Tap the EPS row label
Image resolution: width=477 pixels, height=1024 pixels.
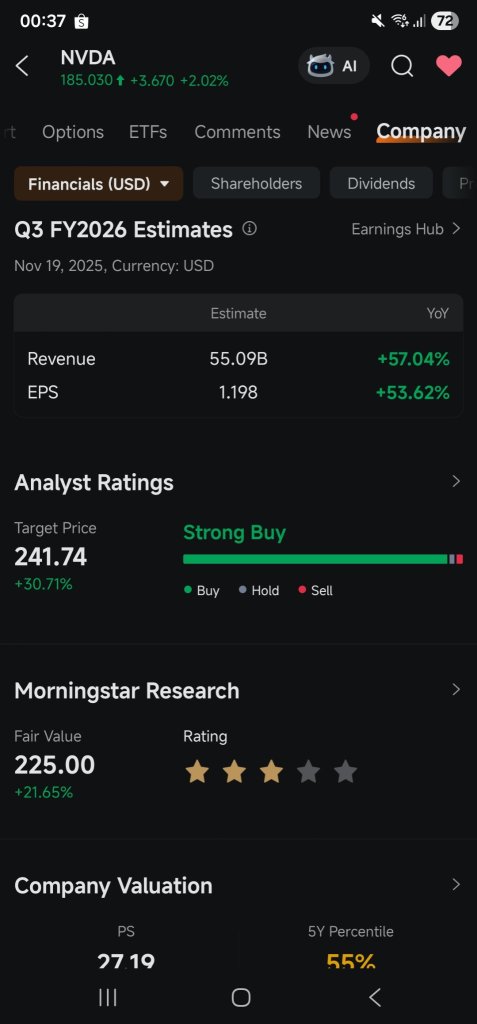coord(42,392)
